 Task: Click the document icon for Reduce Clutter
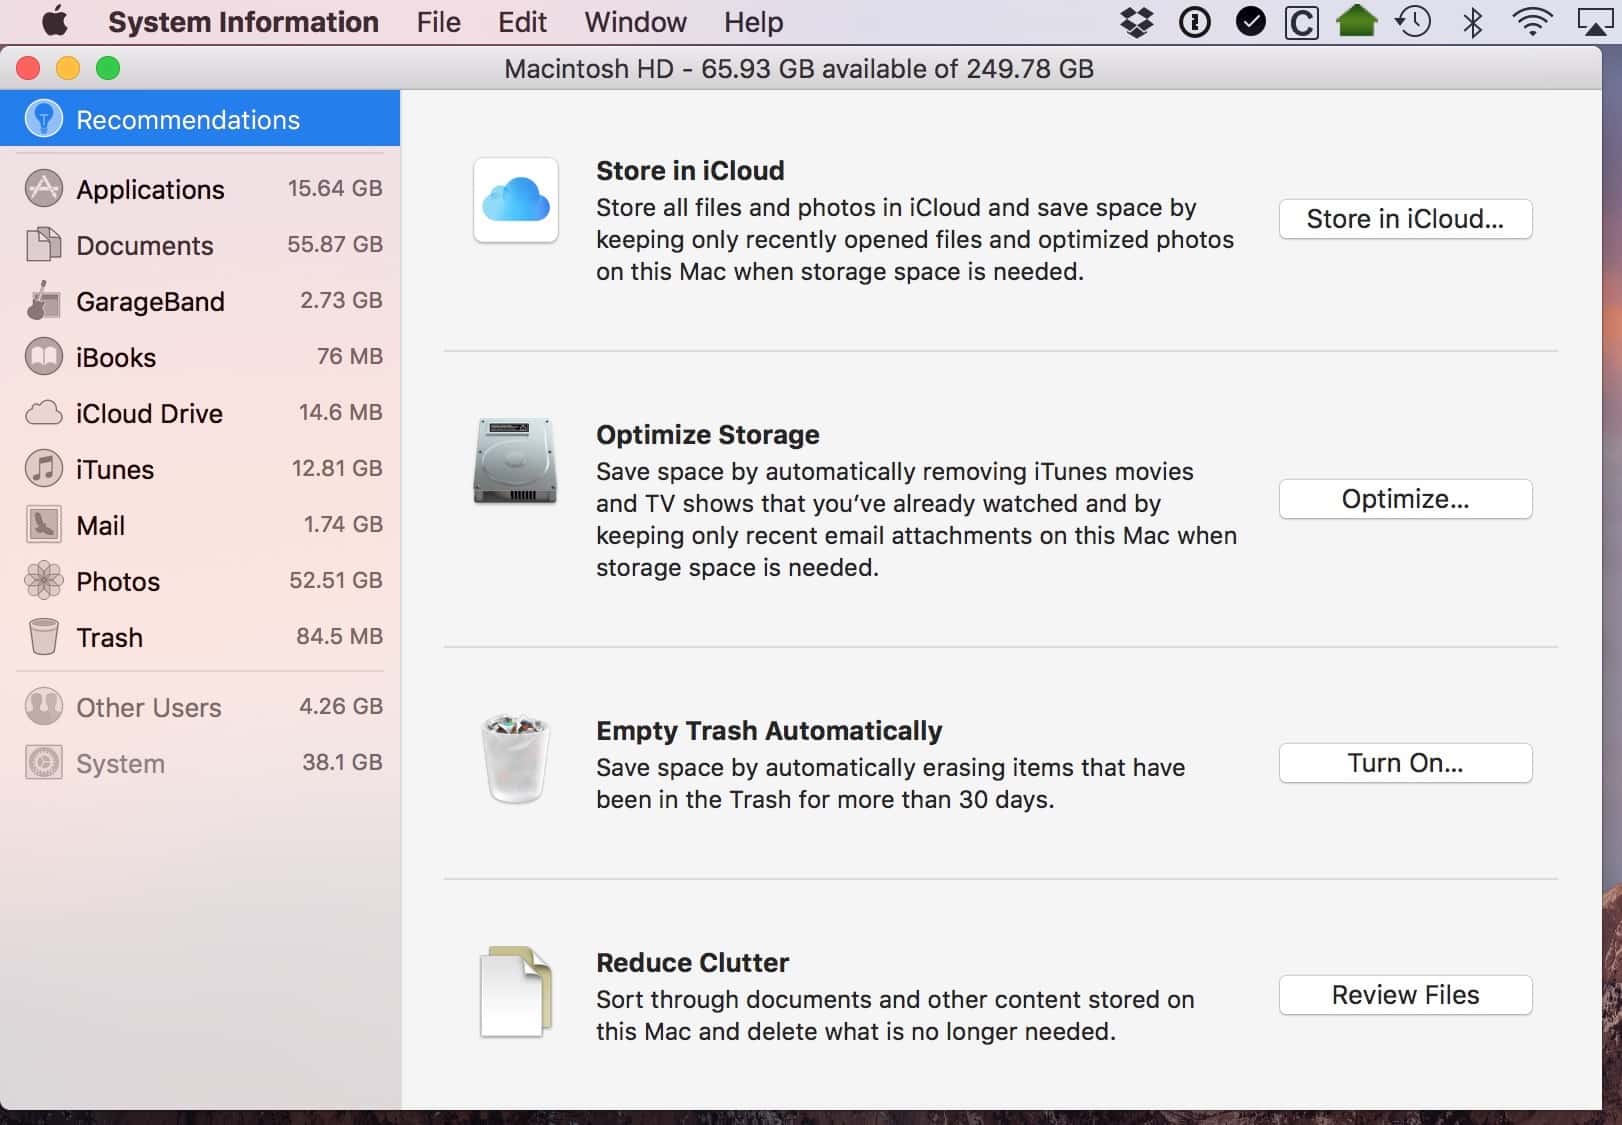click(x=516, y=991)
